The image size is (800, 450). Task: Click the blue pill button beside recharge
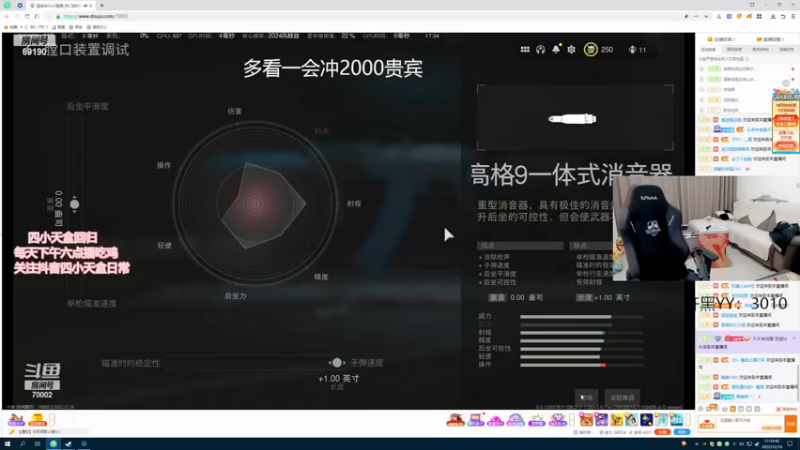pos(682,432)
